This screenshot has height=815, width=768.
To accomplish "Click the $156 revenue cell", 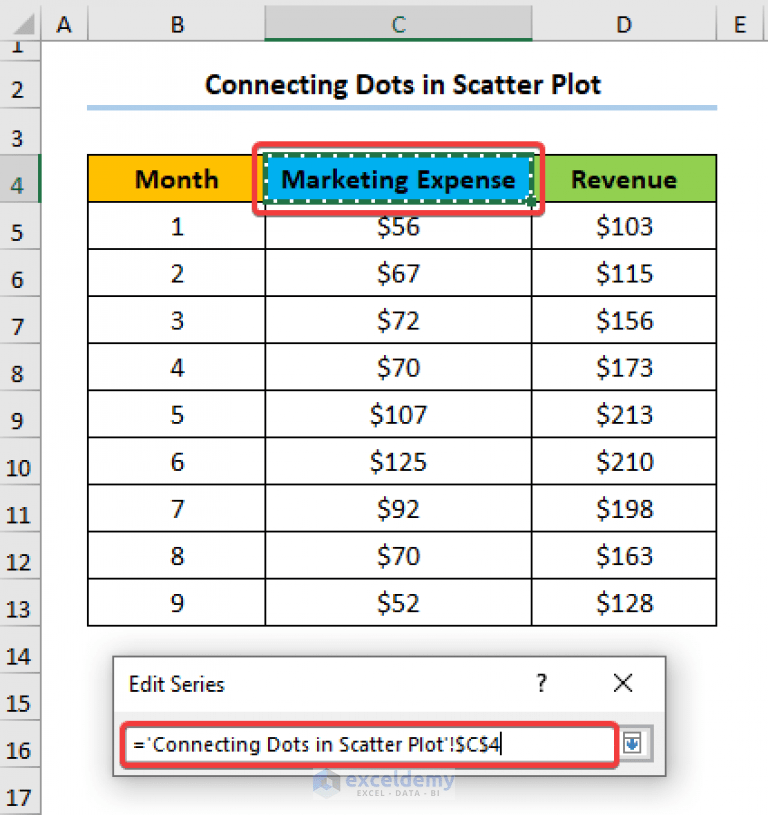I will (624, 320).
